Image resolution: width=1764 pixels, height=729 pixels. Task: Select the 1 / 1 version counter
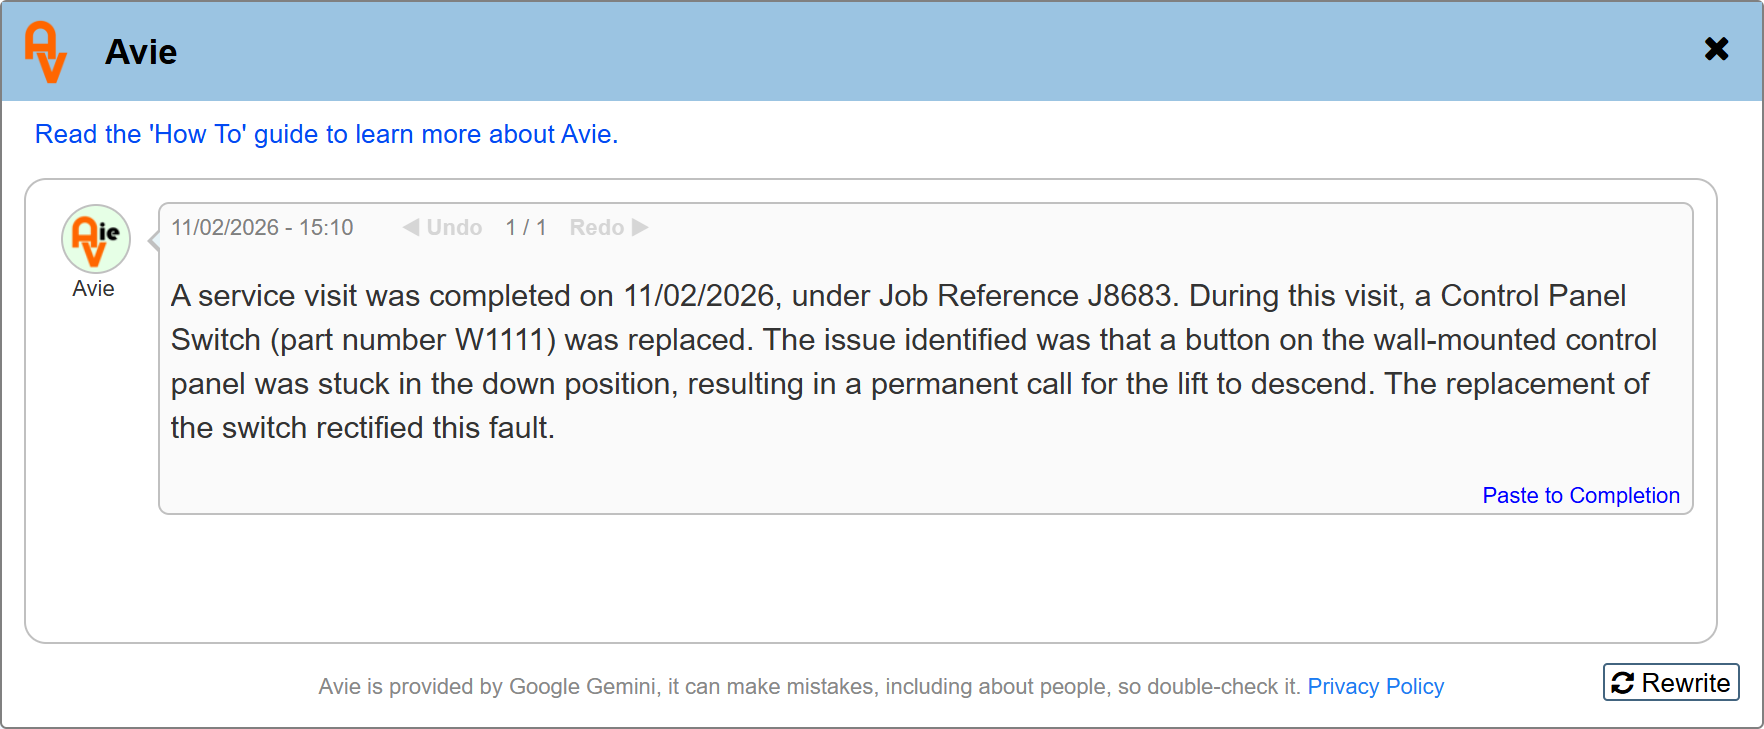[x=526, y=228]
